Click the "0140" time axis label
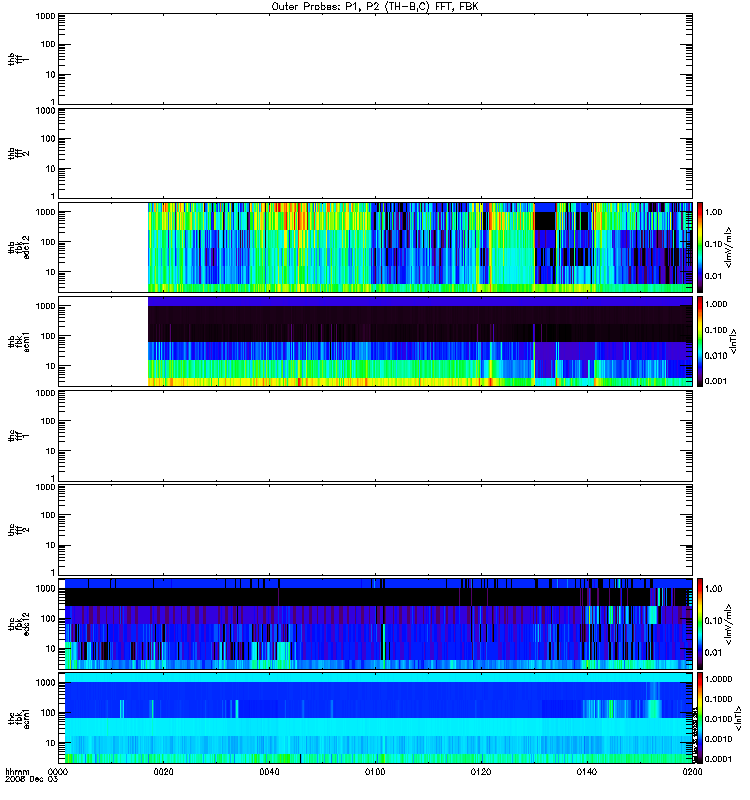The height and width of the screenshot is (800, 750). coord(587,772)
